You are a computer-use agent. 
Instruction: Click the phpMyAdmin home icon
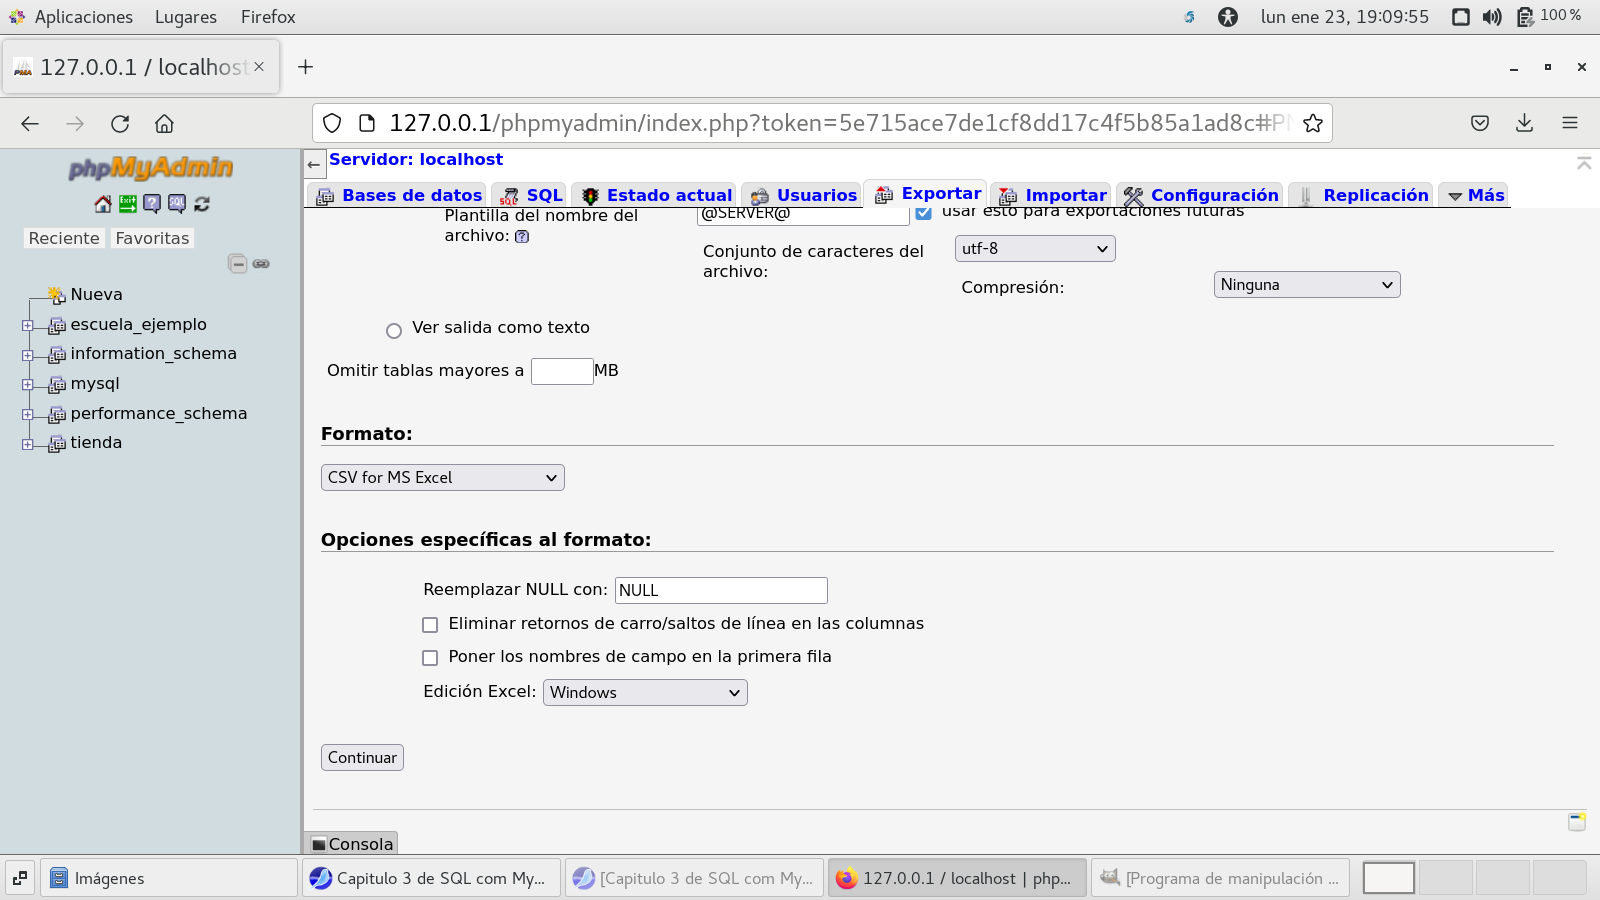point(103,204)
